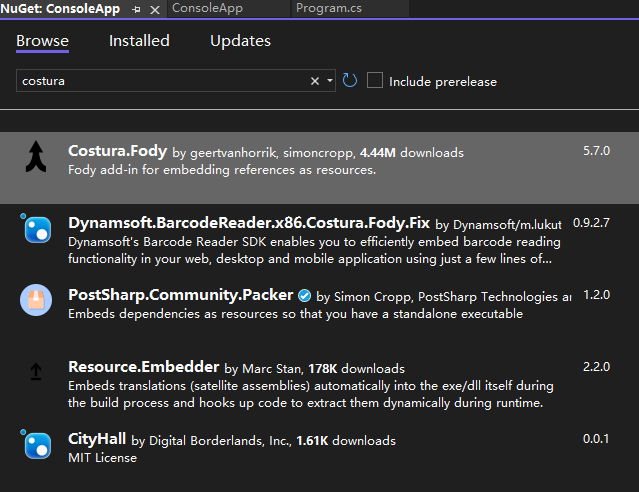The width and height of the screenshot is (639, 492).
Task: Pin the NuGet: ConsoleApp tab
Action: (x=137, y=9)
